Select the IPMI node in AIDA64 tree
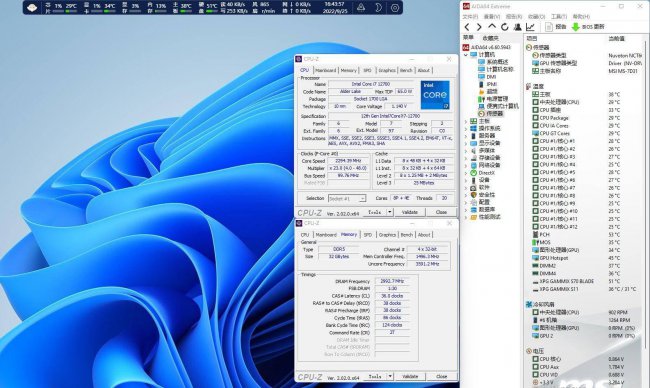This screenshot has width=650, height=388. coord(488,84)
